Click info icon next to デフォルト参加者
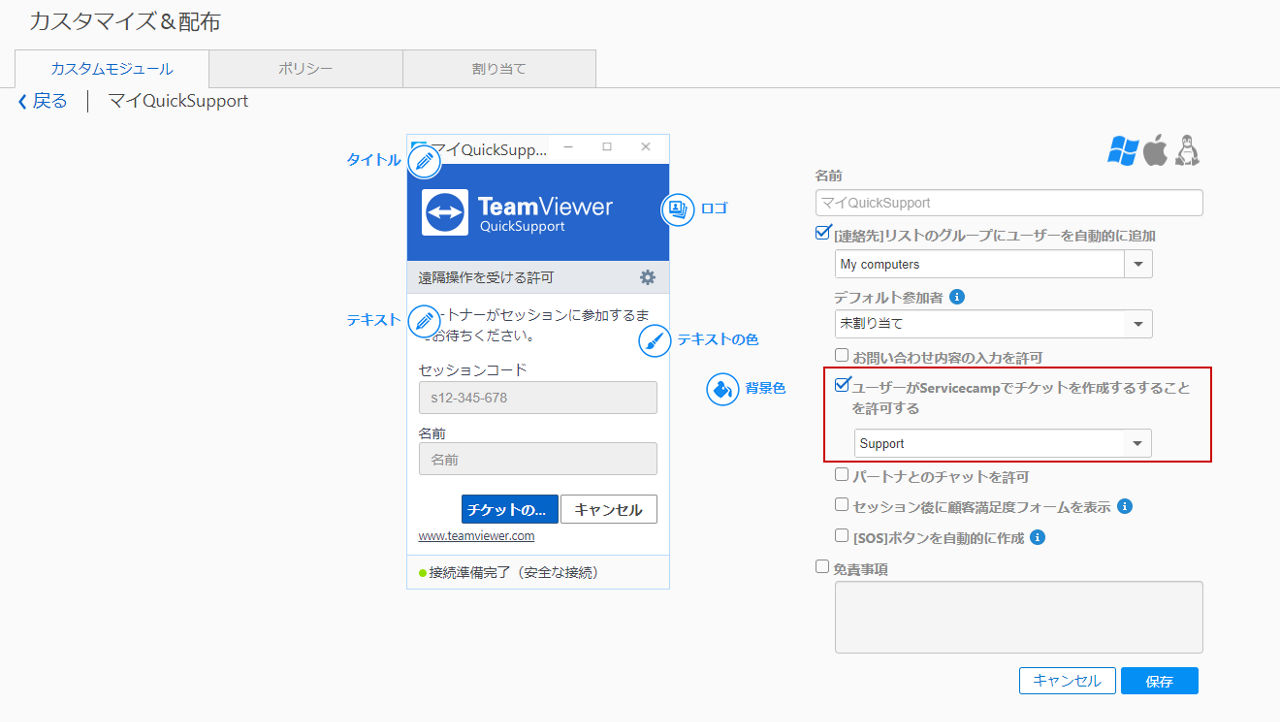The height and width of the screenshot is (722, 1280). click(957, 297)
